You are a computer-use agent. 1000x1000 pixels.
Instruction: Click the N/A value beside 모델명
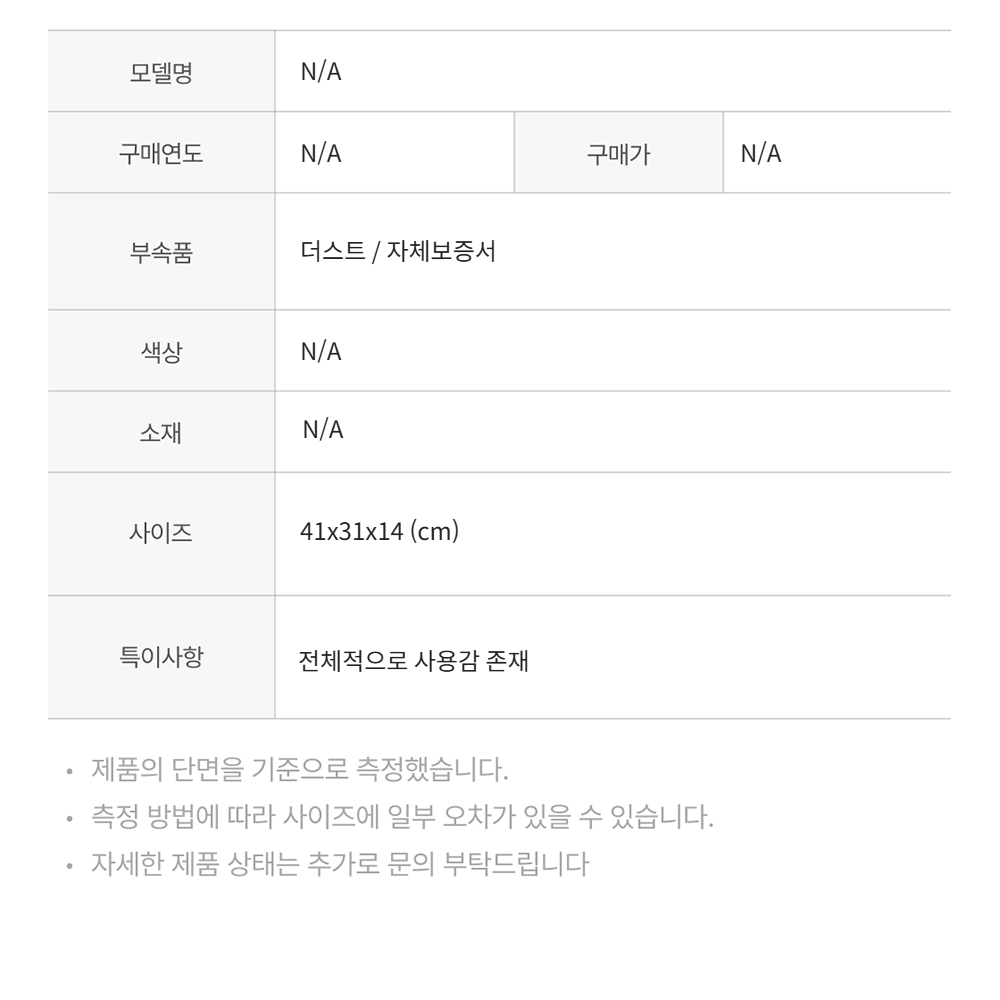click(x=321, y=72)
